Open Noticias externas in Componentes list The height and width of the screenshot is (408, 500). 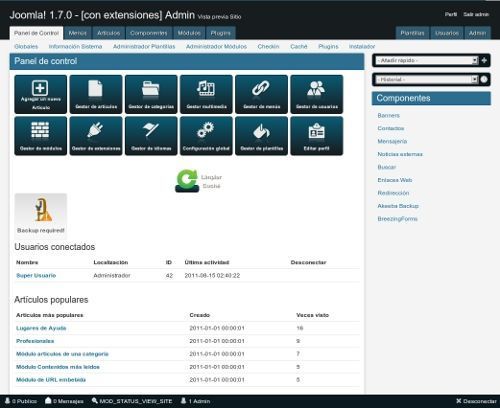(x=400, y=154)
